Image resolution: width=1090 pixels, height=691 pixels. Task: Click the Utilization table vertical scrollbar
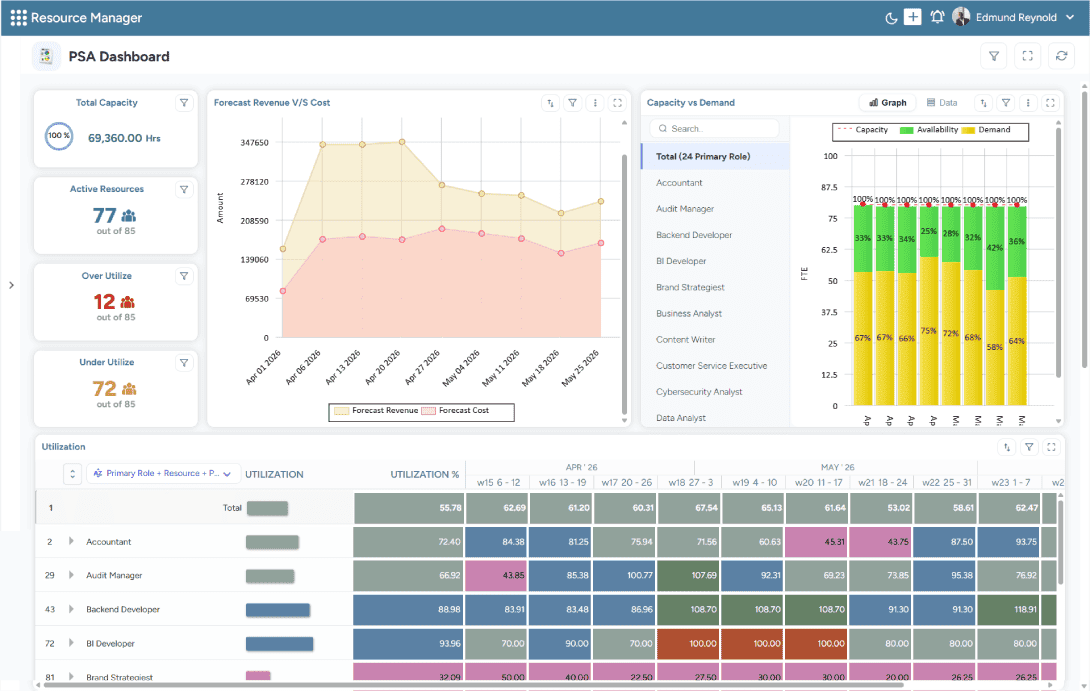1061,542
